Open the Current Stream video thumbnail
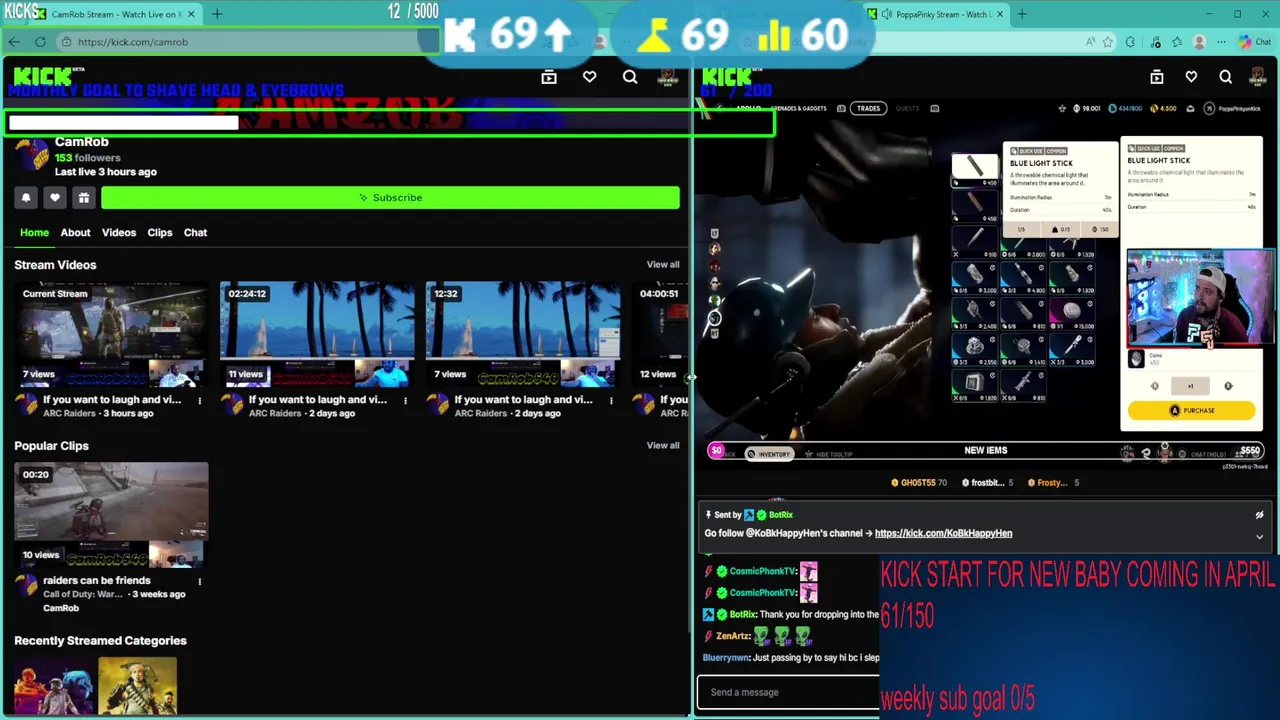 pos(111,334)
